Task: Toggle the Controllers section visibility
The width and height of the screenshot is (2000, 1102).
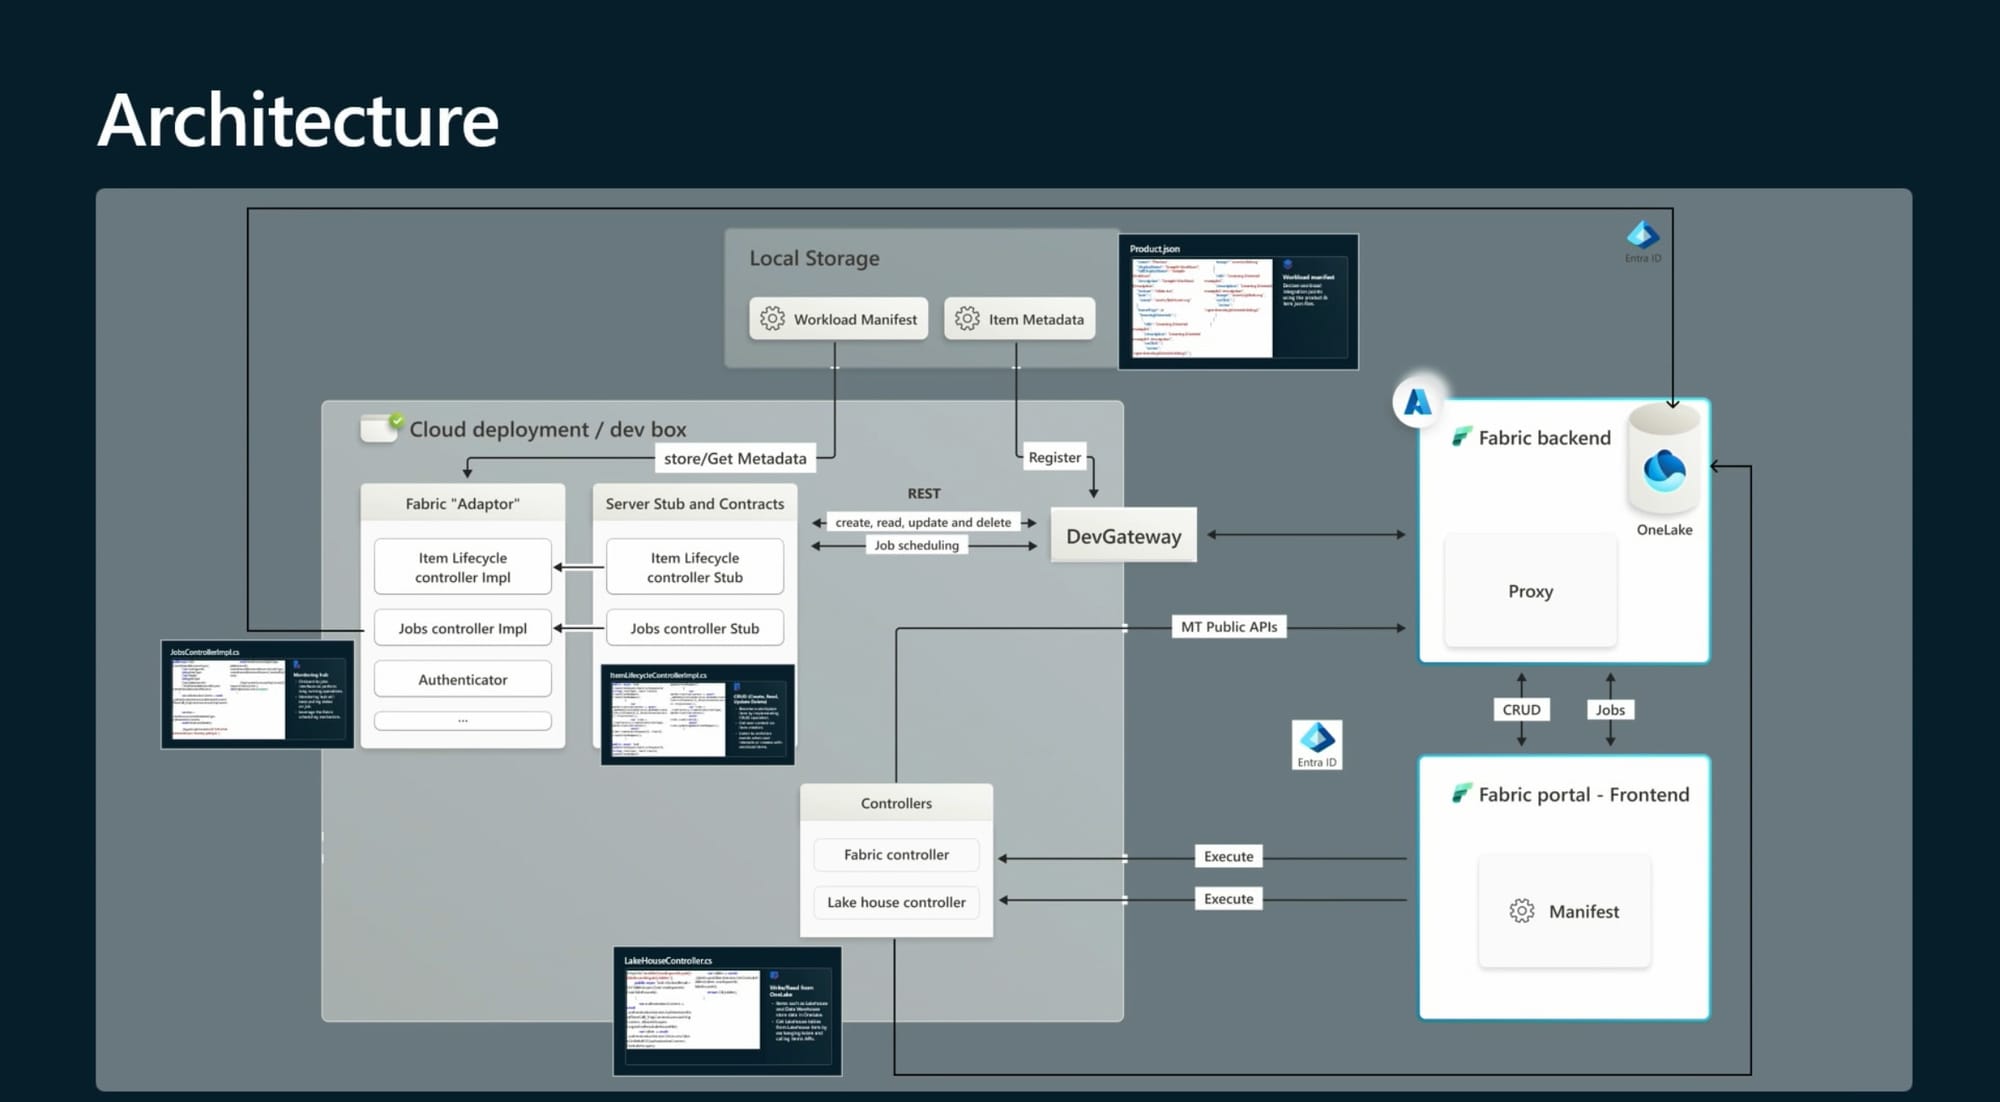Action: [x=896, y=802]
